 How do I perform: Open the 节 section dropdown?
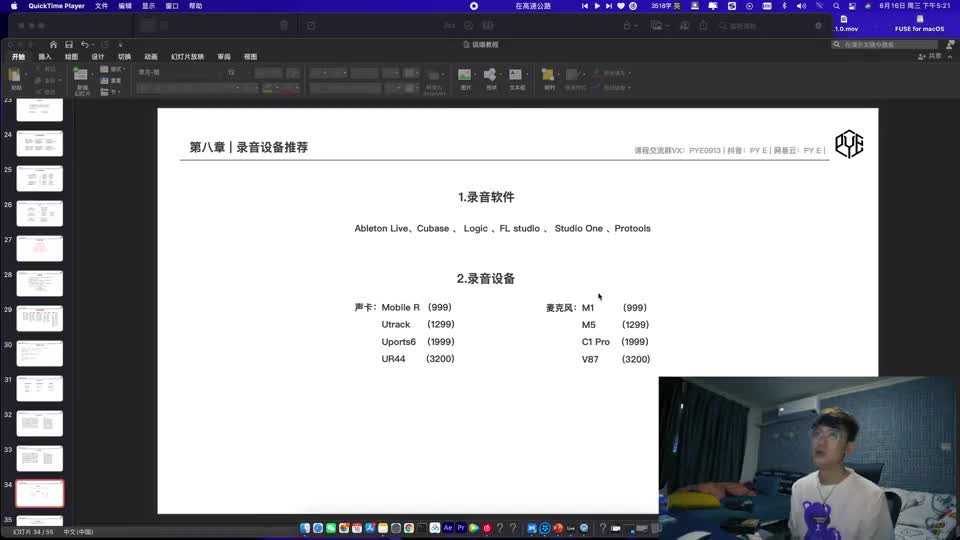click(x=111, y=92)
